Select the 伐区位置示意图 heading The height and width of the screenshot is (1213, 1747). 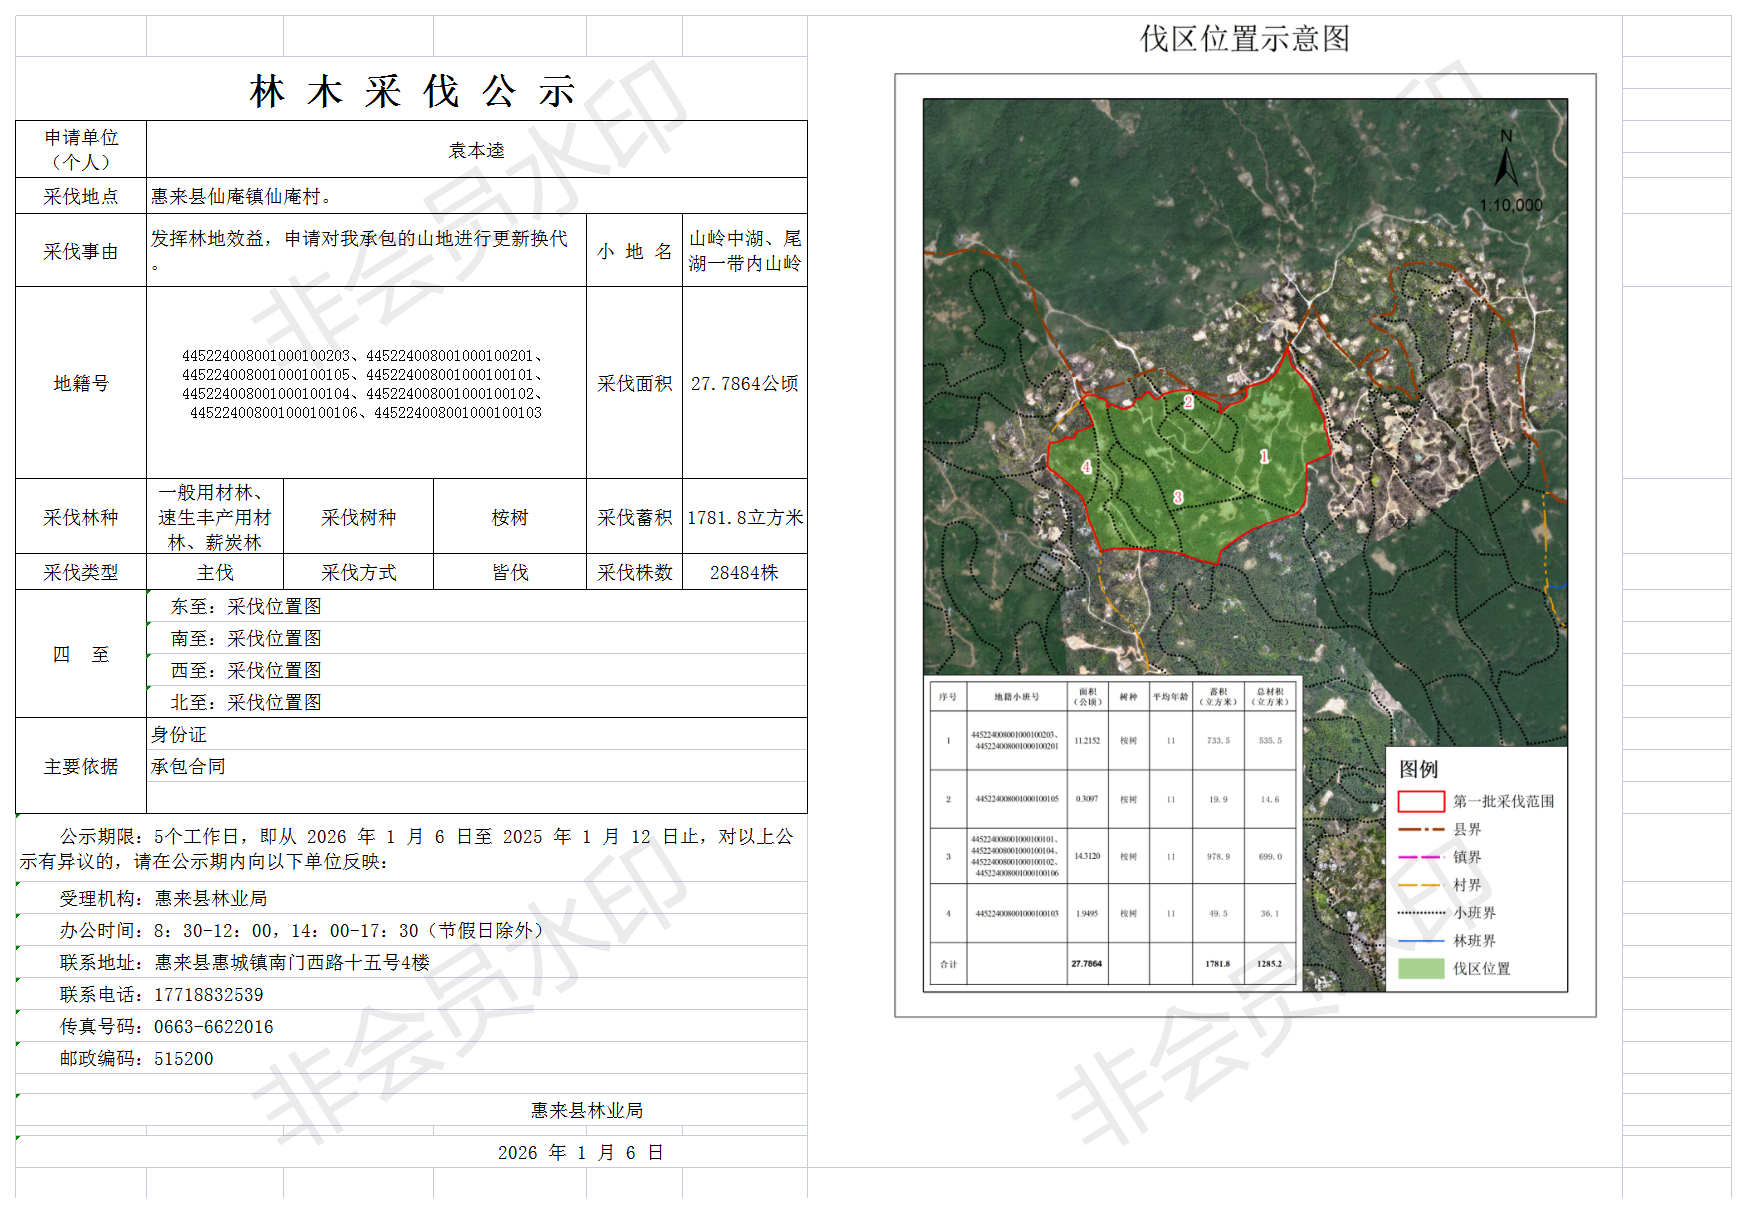(x=1245, y=39)
